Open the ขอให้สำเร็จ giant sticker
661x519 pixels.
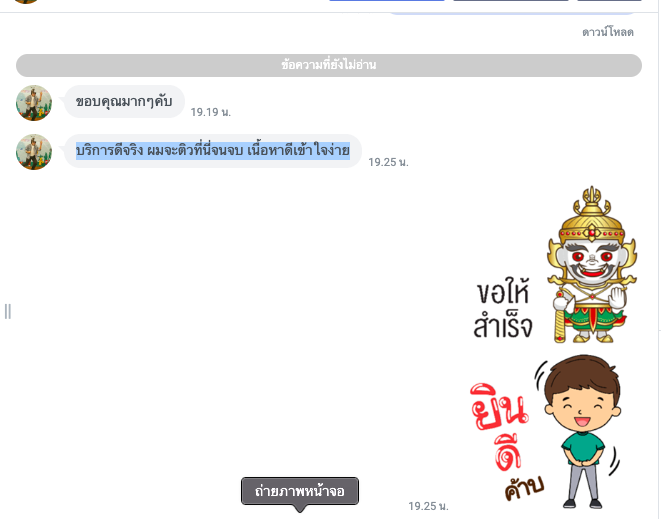click(555, 265)
